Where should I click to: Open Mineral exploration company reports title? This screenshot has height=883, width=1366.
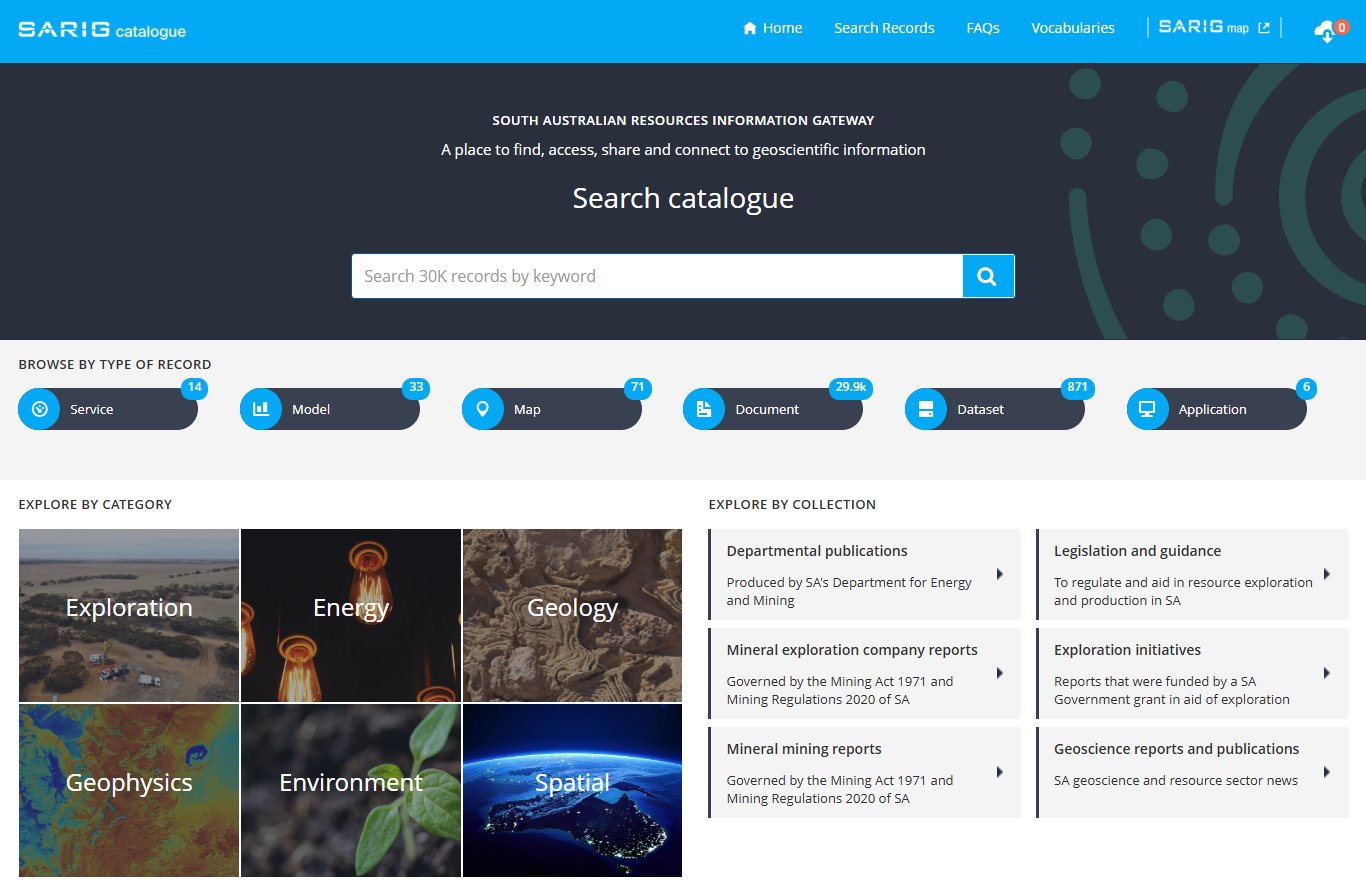852,650
